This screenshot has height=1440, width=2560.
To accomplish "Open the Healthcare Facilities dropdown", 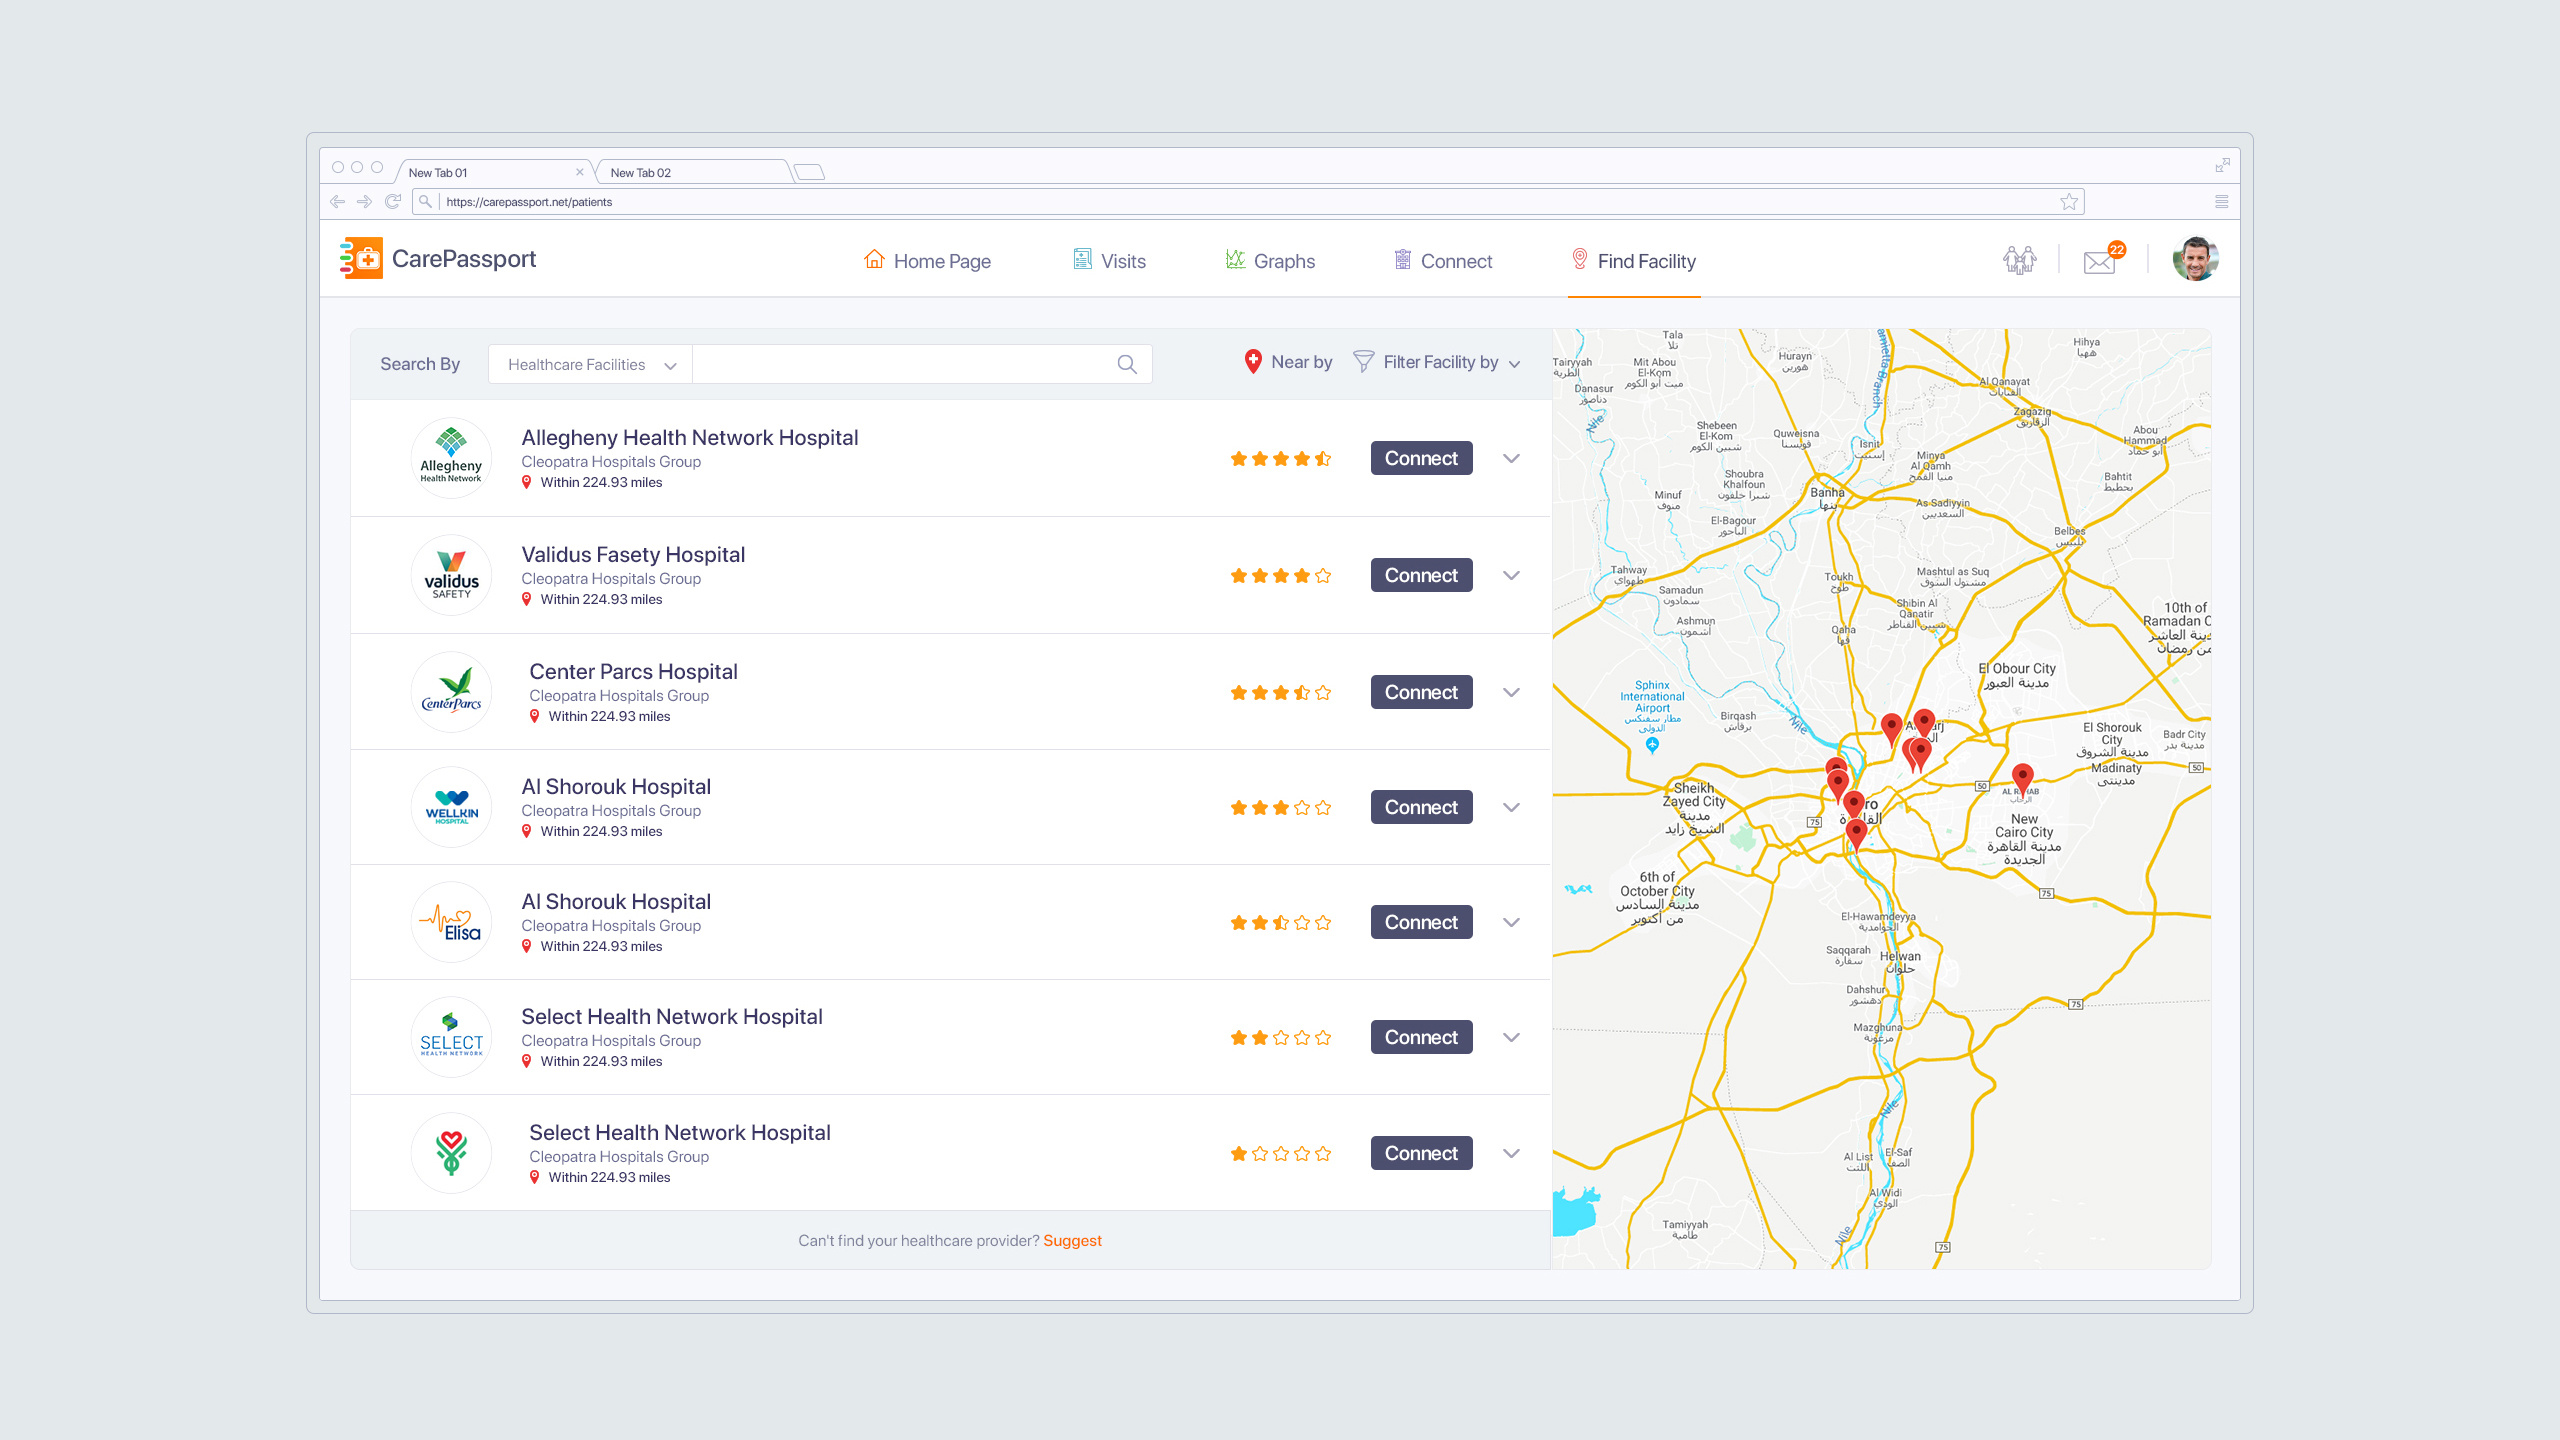I will click(591, 365).
